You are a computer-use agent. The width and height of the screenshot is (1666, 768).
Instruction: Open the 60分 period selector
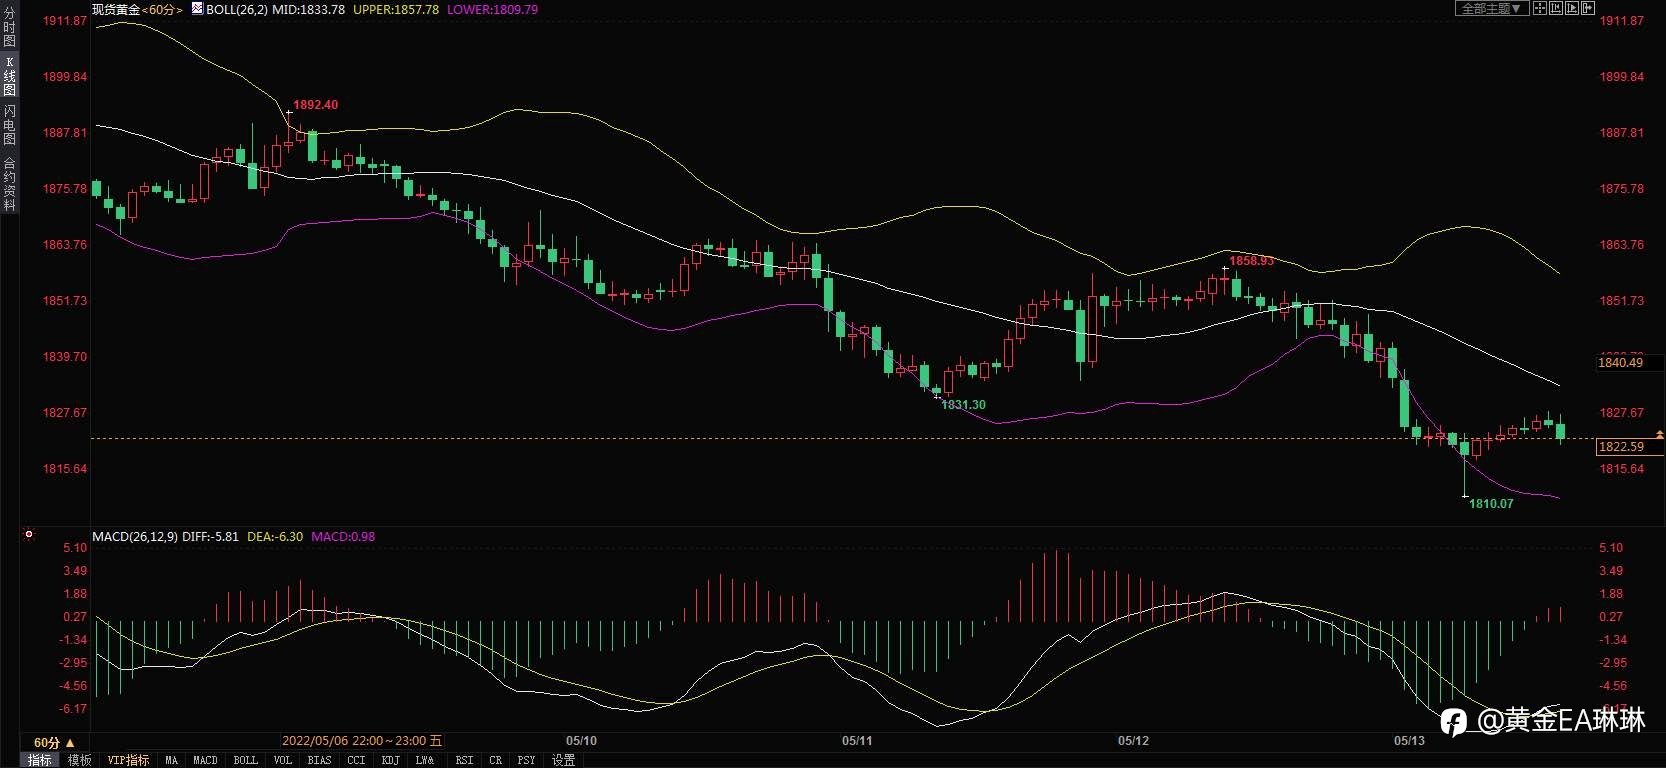pyautogui.click(x=54, y=742)
